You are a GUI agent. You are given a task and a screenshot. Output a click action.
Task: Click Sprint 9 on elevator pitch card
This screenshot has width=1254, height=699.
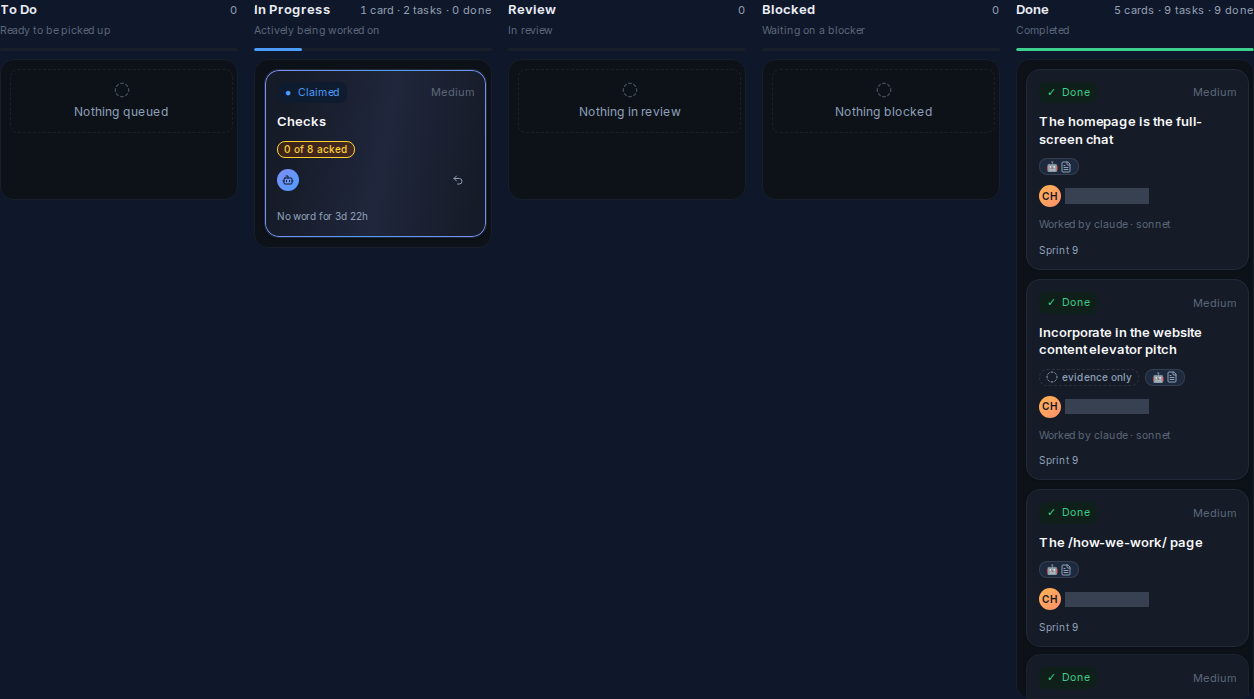(1059, 460)
